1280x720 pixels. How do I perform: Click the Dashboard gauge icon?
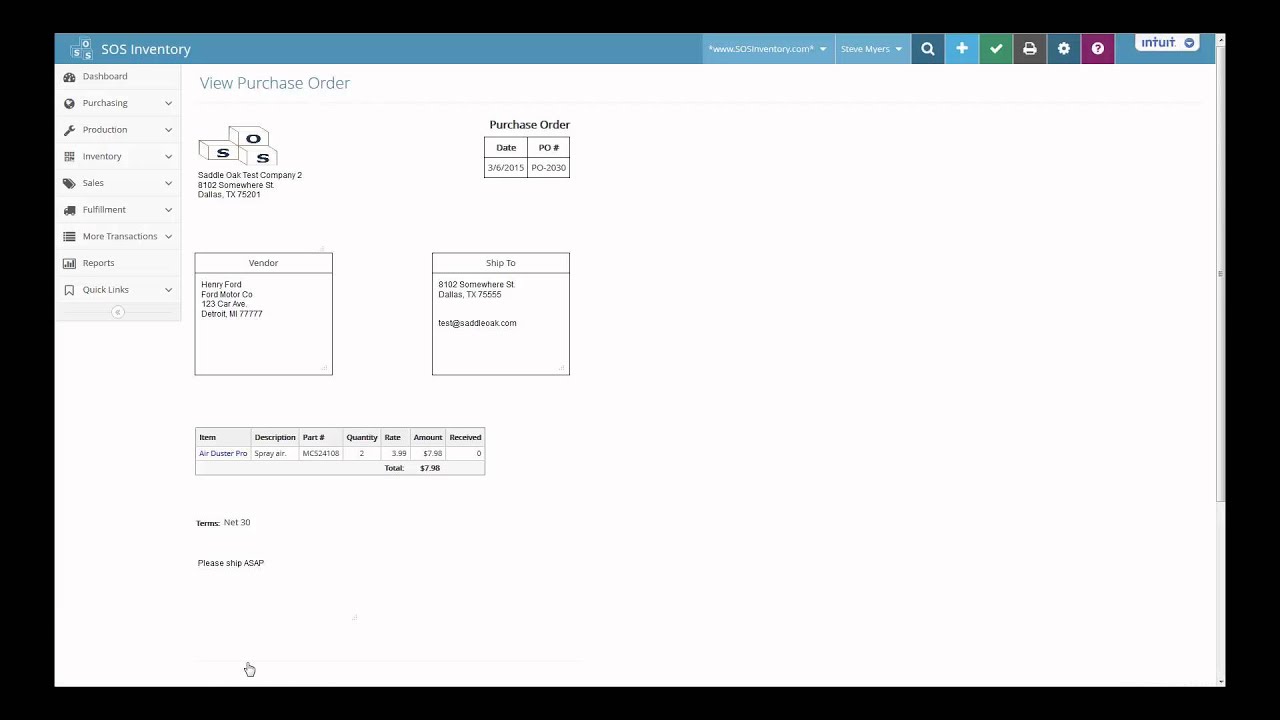coord(69,77)
